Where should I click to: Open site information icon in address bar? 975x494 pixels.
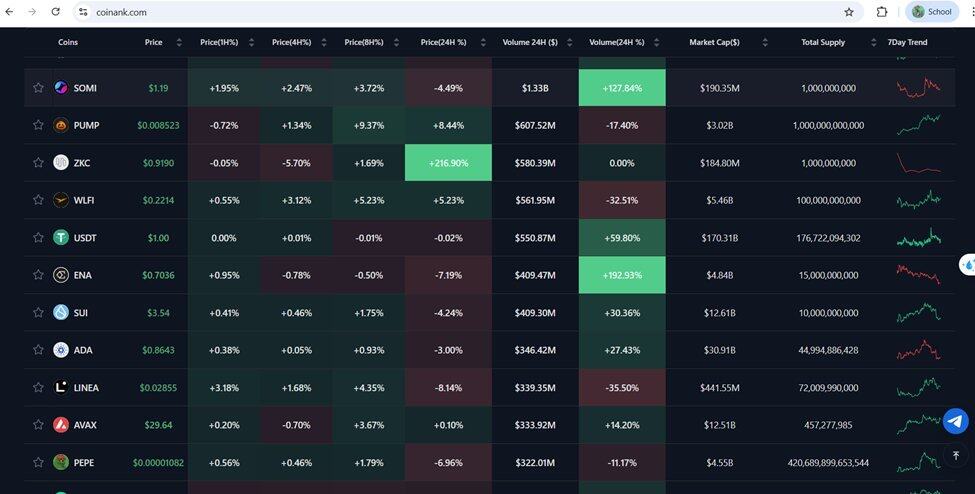(x=83, y=12)
